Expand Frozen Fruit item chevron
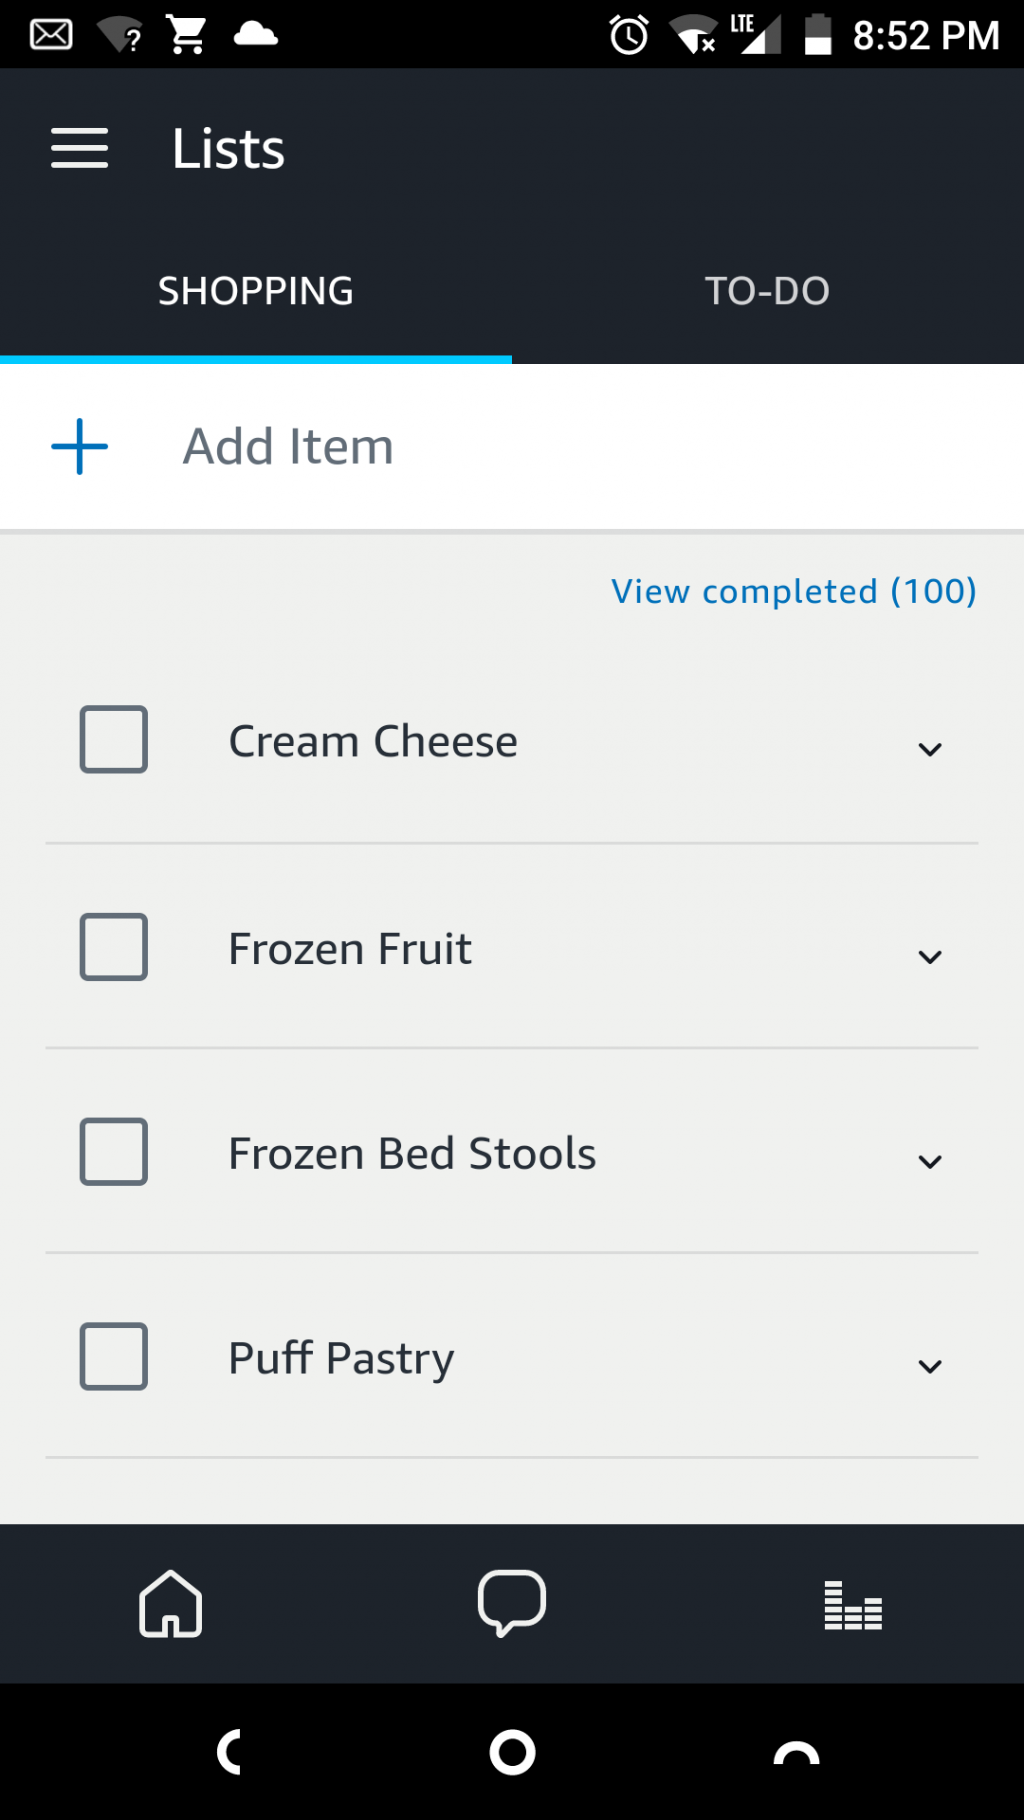The width and height of the screenshot is (1024, 1820). click(x=930, y=956)
